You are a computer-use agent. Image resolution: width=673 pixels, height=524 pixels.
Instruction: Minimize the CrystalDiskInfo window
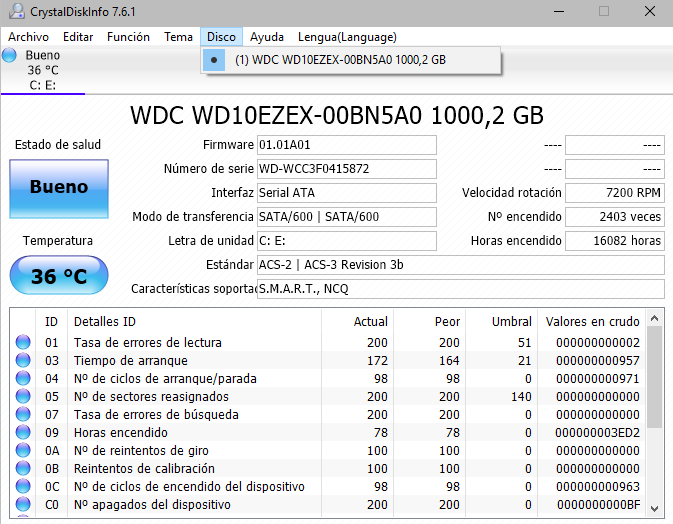559,12
